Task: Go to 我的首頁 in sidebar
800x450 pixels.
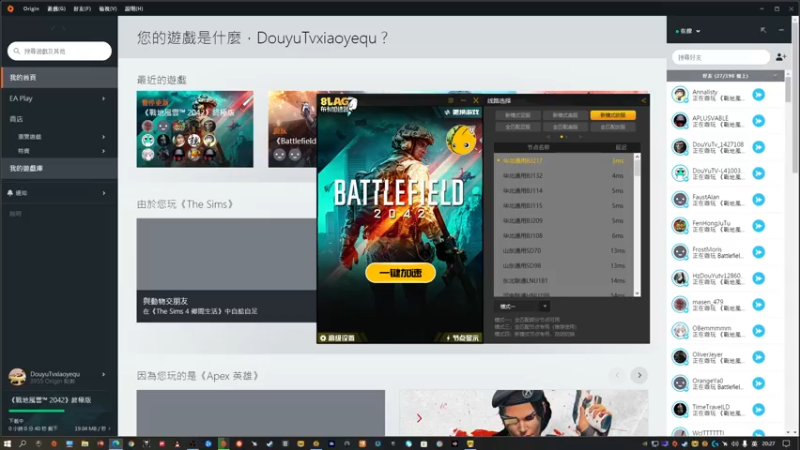Action: point(59,78)
